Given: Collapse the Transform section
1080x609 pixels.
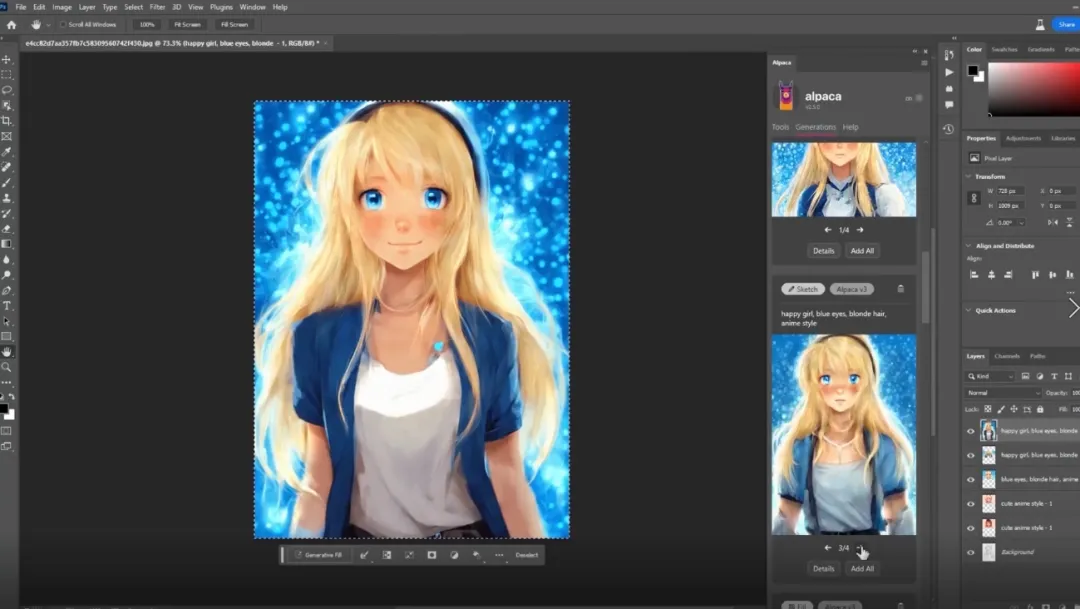Looking at the screenshot, I should [x=968, y=176].
